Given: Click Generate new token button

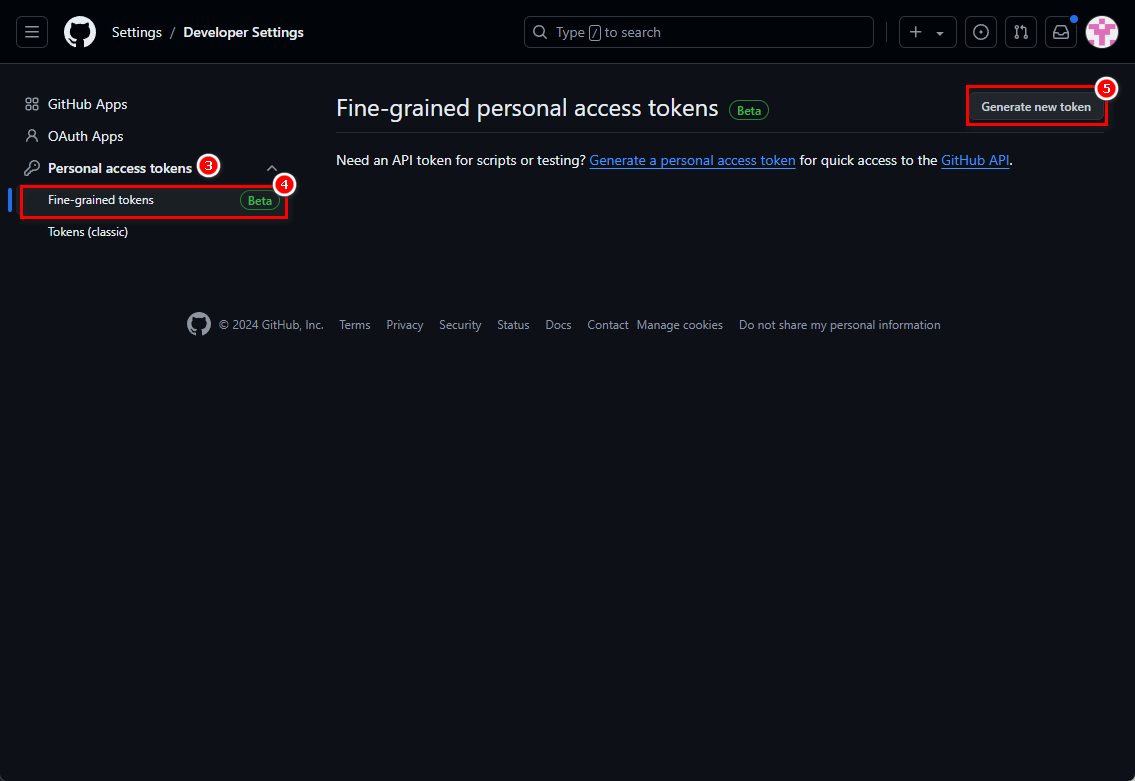Looking at the screenshot, I should (x=1036, y=106).
